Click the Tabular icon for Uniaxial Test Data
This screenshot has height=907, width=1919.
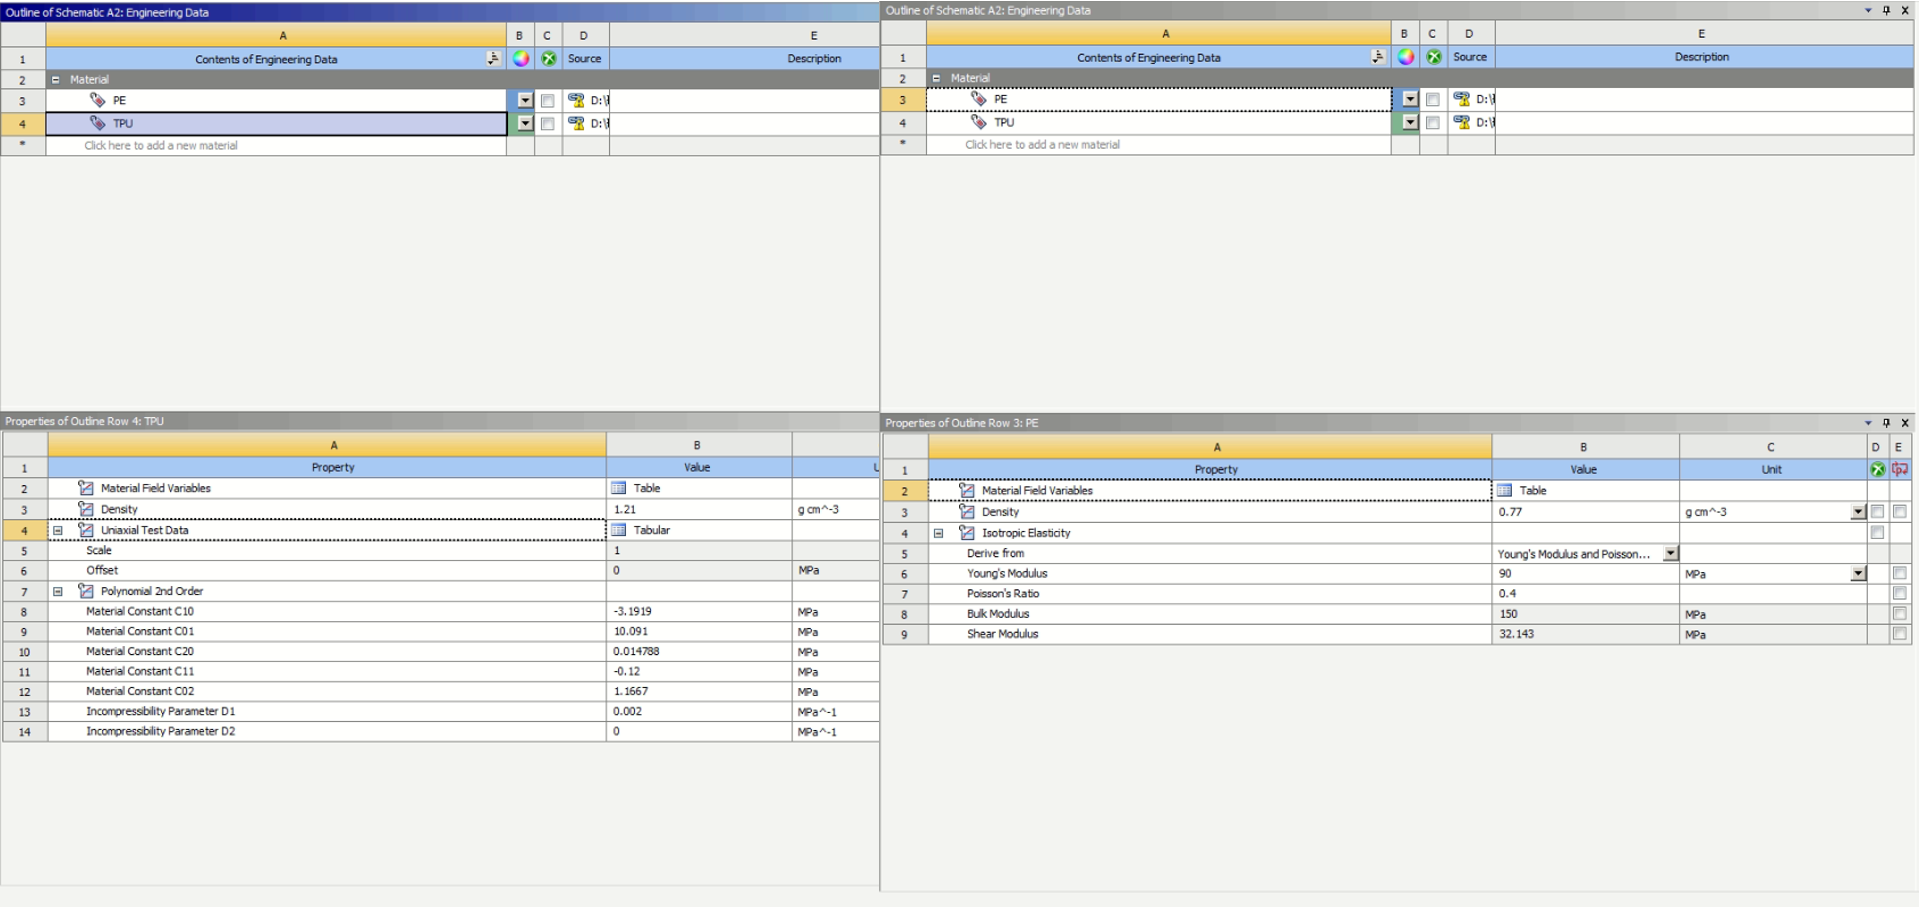[x=619, y=530]
